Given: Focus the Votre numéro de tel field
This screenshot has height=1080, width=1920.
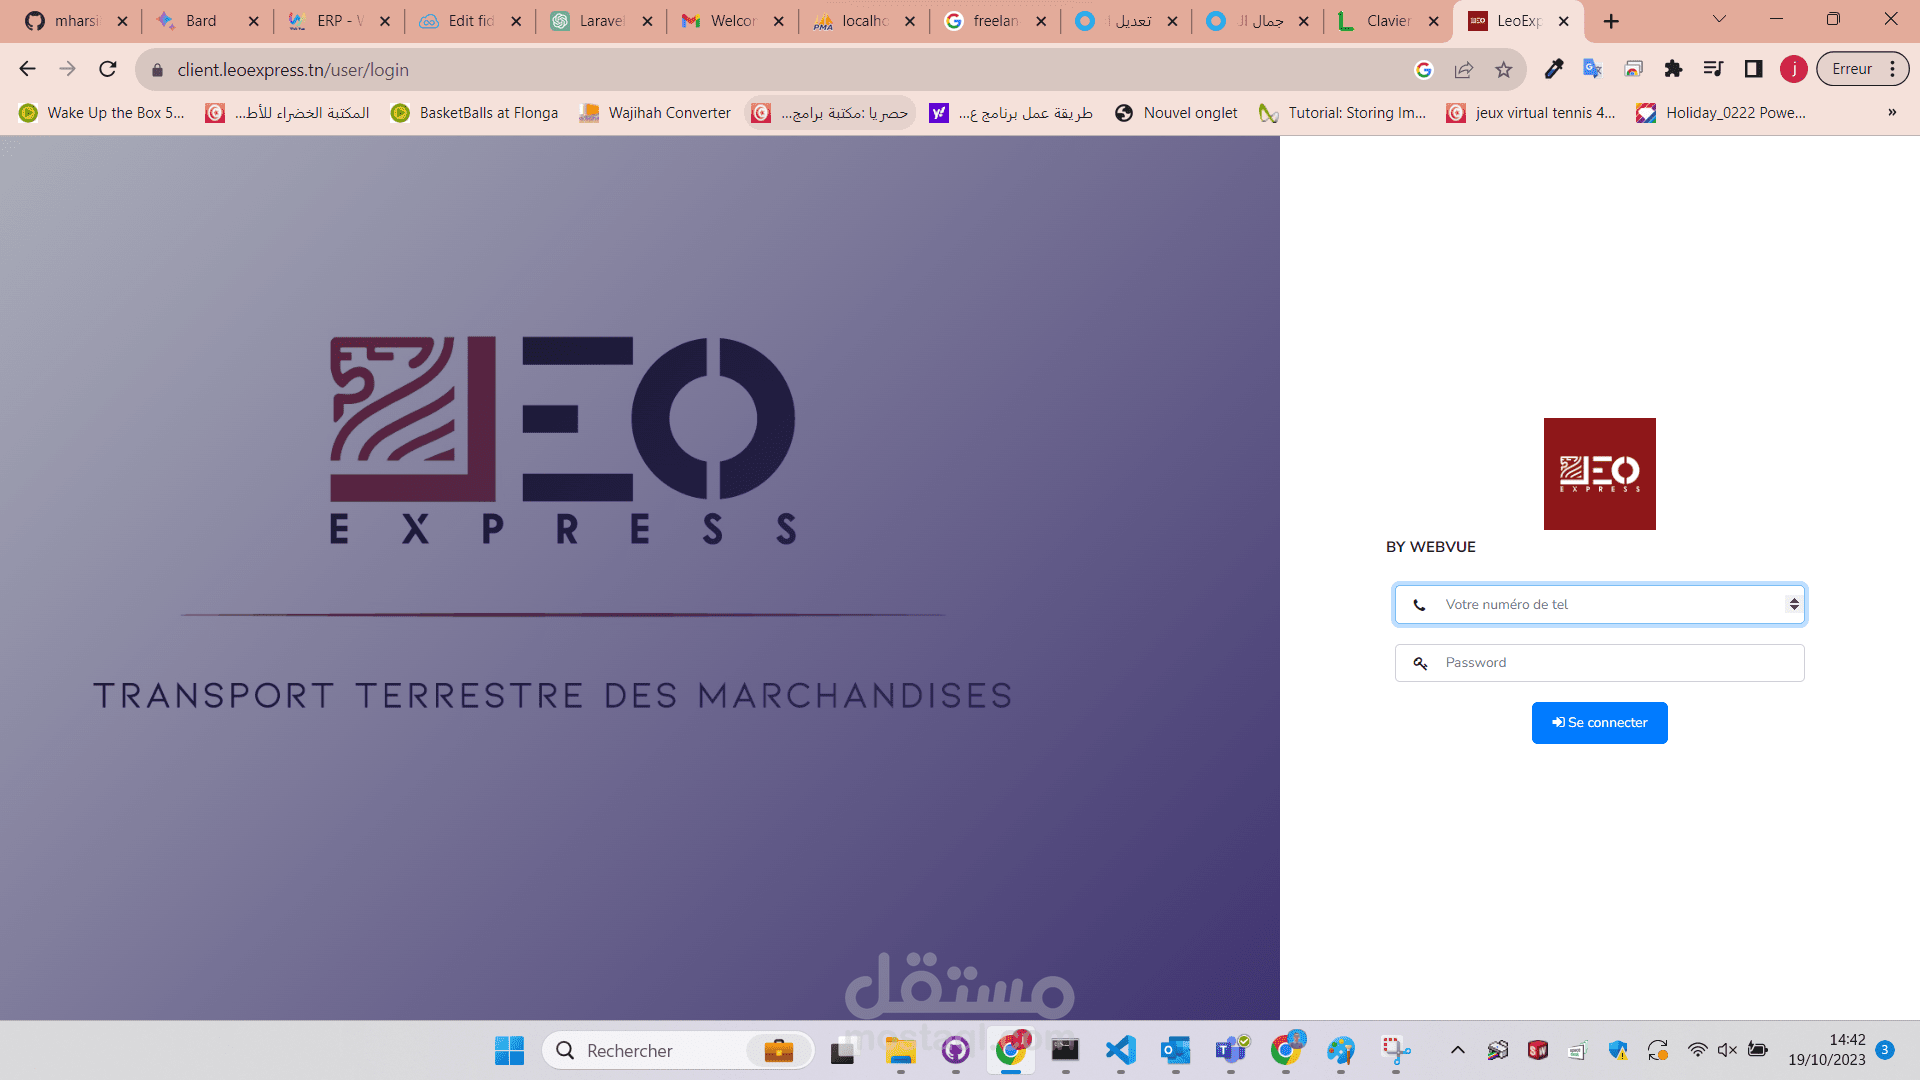Looking at the screenshot, I should (1600, 604).
